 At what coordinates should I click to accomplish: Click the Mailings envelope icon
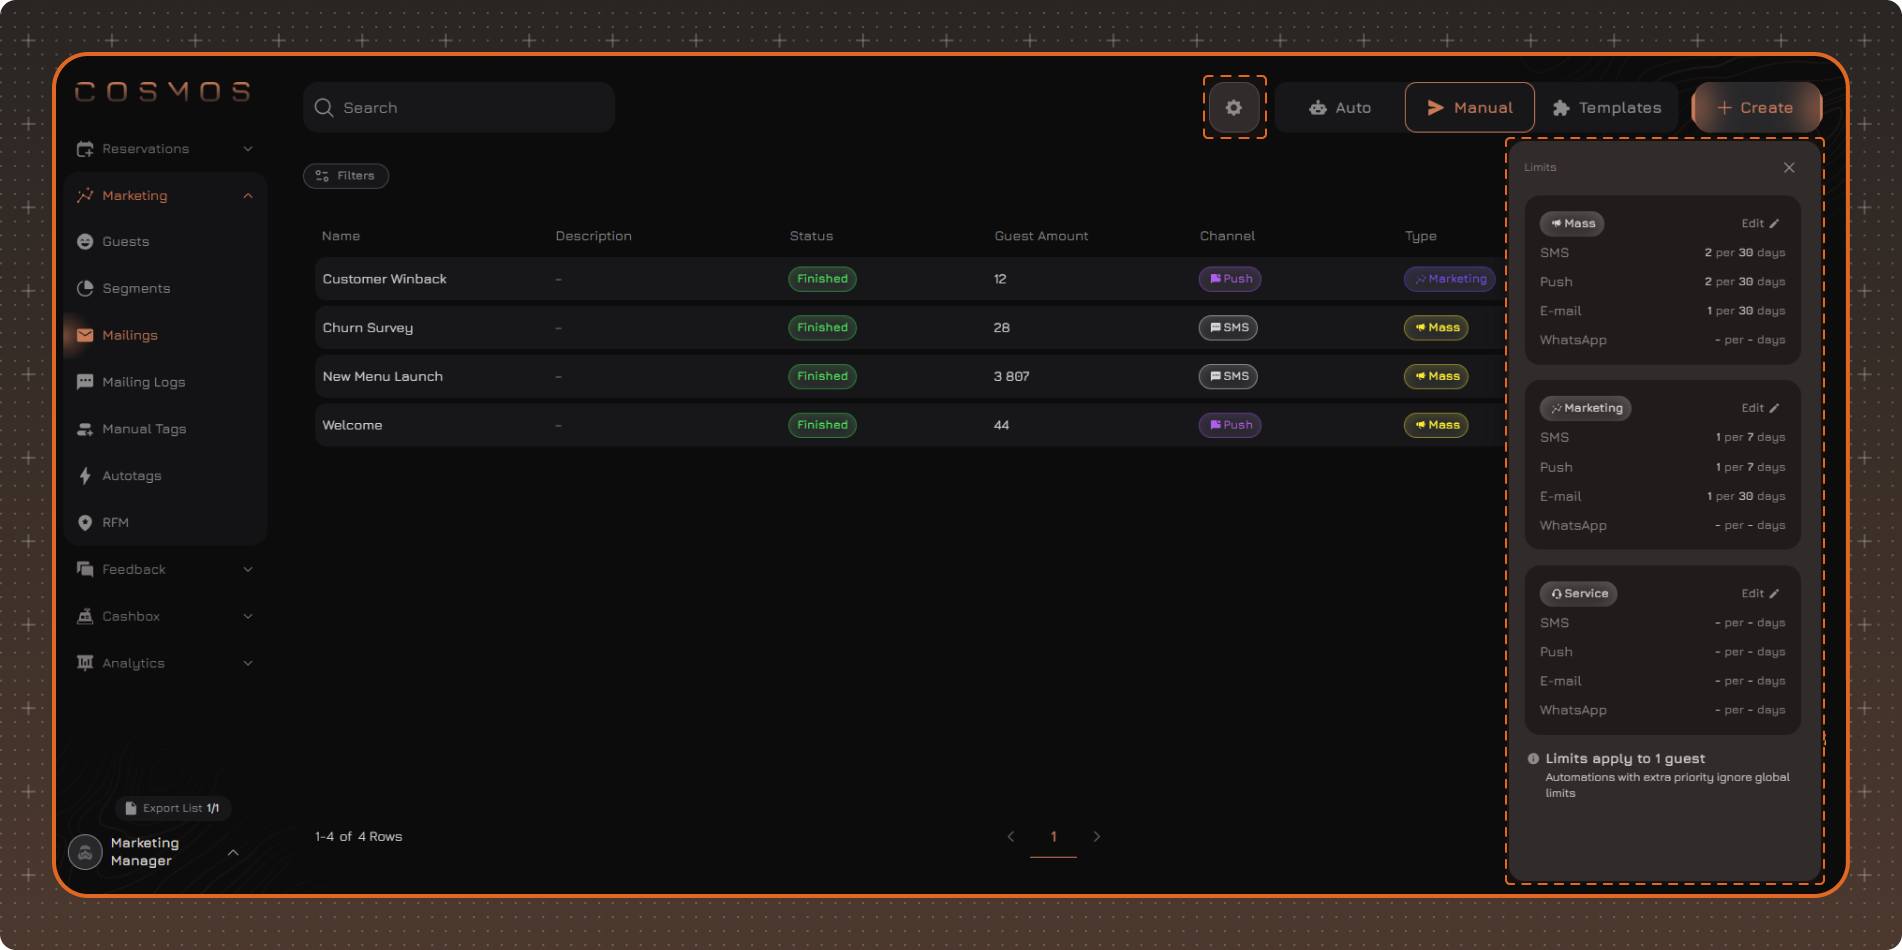click(85, 335)
